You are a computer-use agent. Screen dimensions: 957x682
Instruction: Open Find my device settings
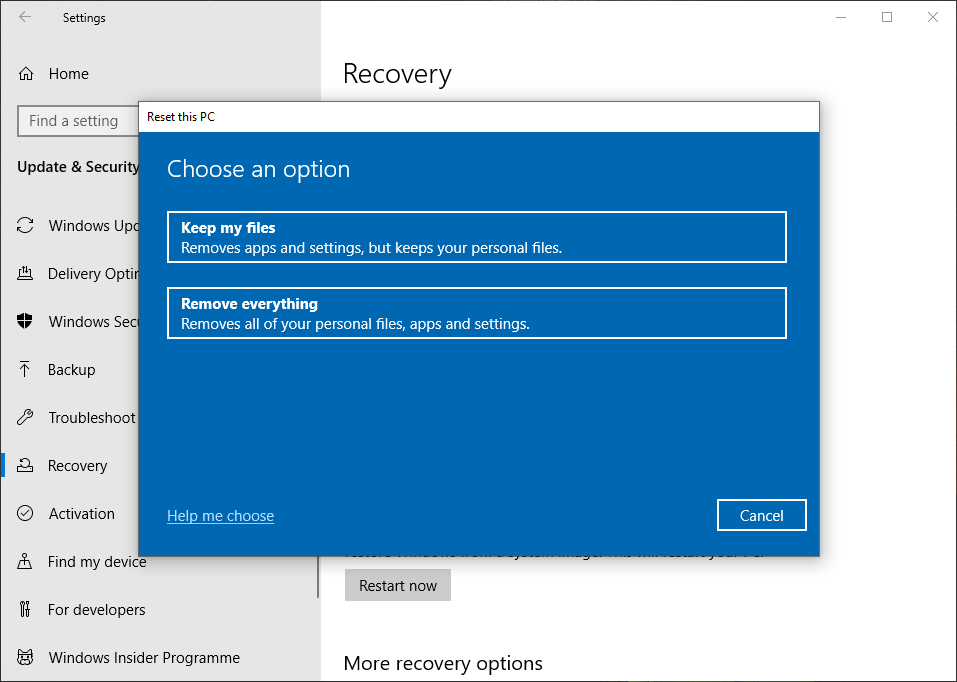pyautogui.click(x=25, y=561)
